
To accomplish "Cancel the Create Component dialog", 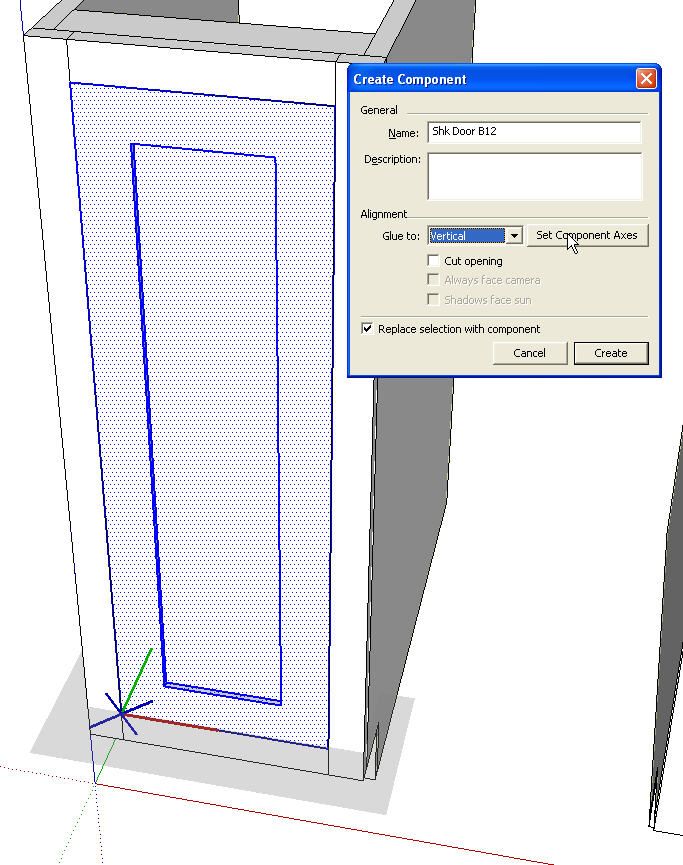I will [x=530, y=353].
